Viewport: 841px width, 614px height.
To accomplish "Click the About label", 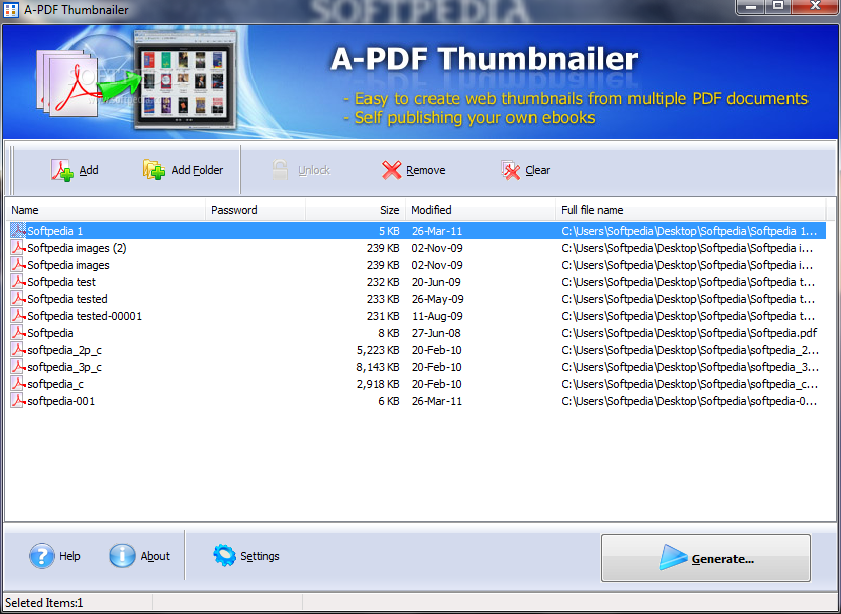I will 155,556.
